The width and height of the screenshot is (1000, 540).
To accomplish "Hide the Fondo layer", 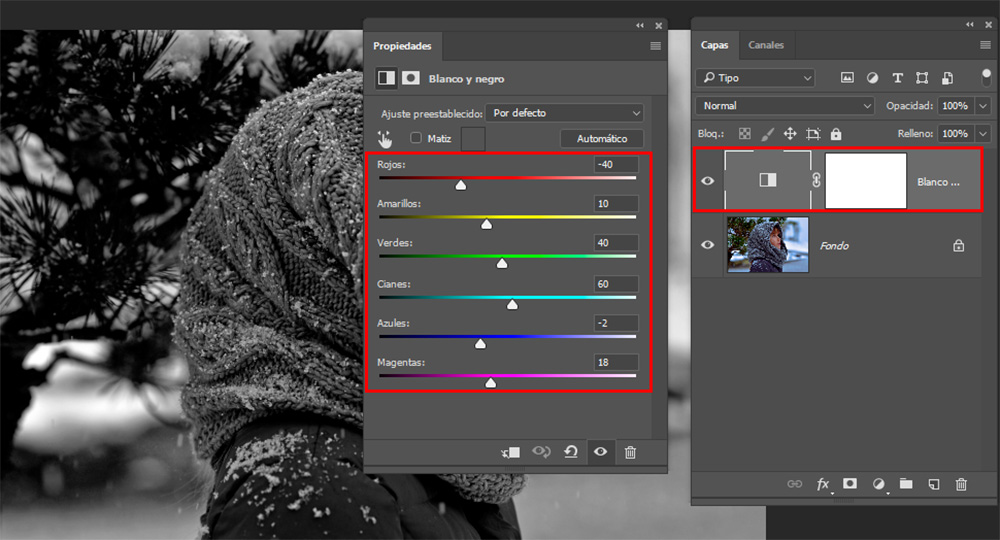I will [x=707, y=245].
